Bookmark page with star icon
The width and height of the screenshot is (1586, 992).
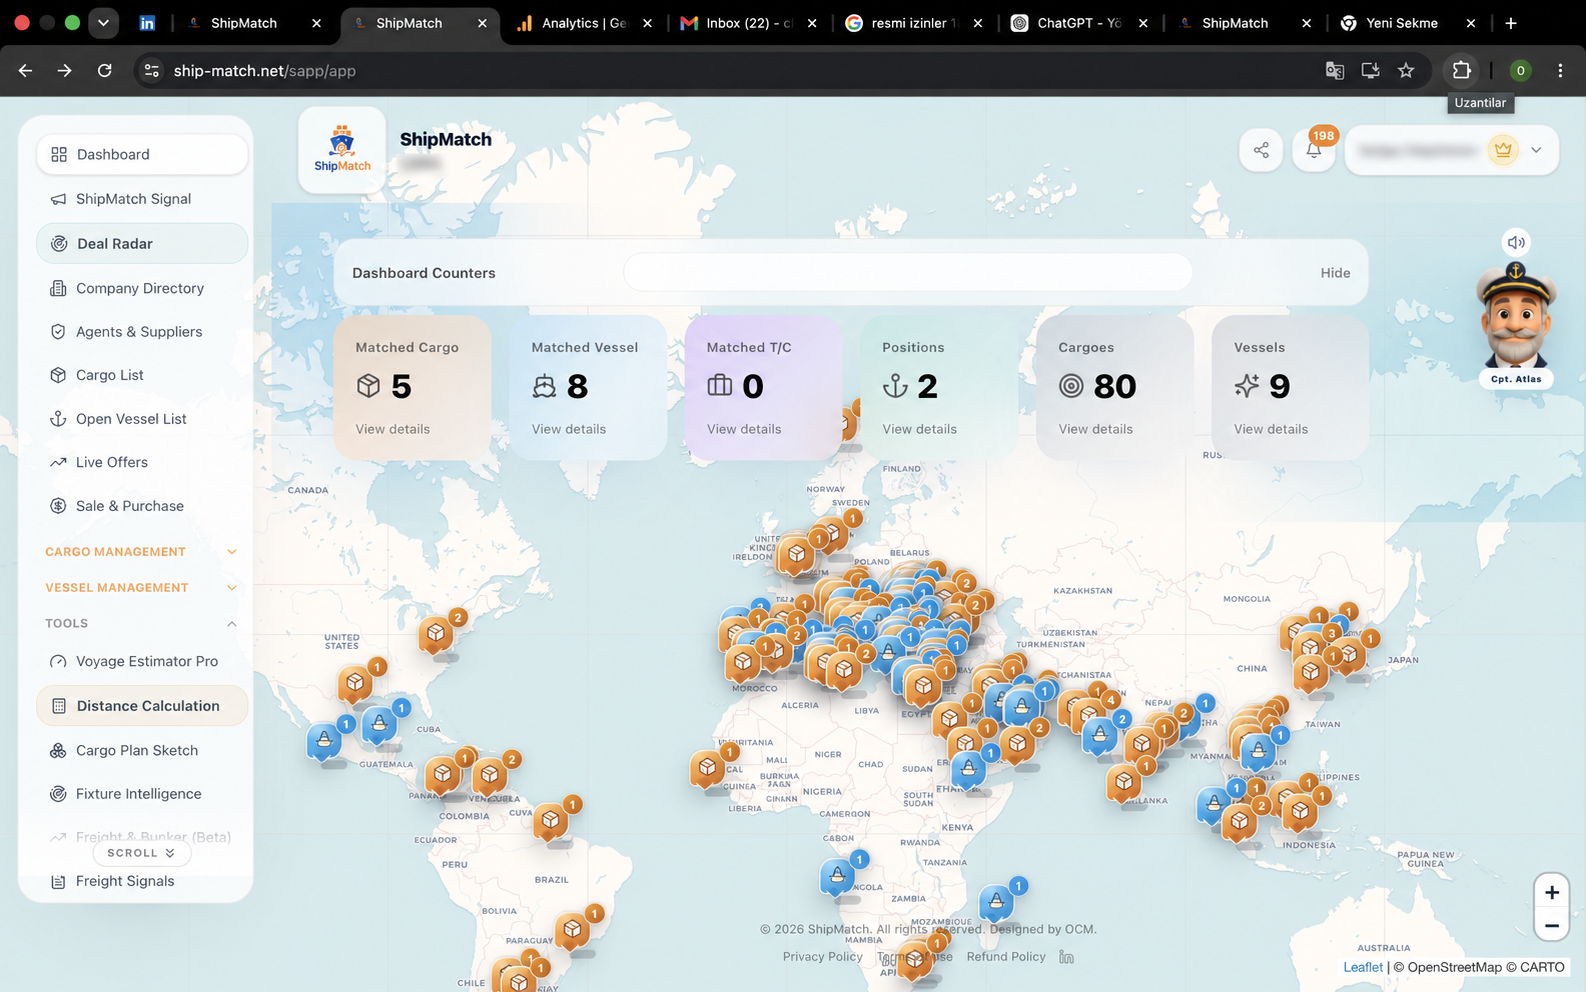[x=1406, y=70]
